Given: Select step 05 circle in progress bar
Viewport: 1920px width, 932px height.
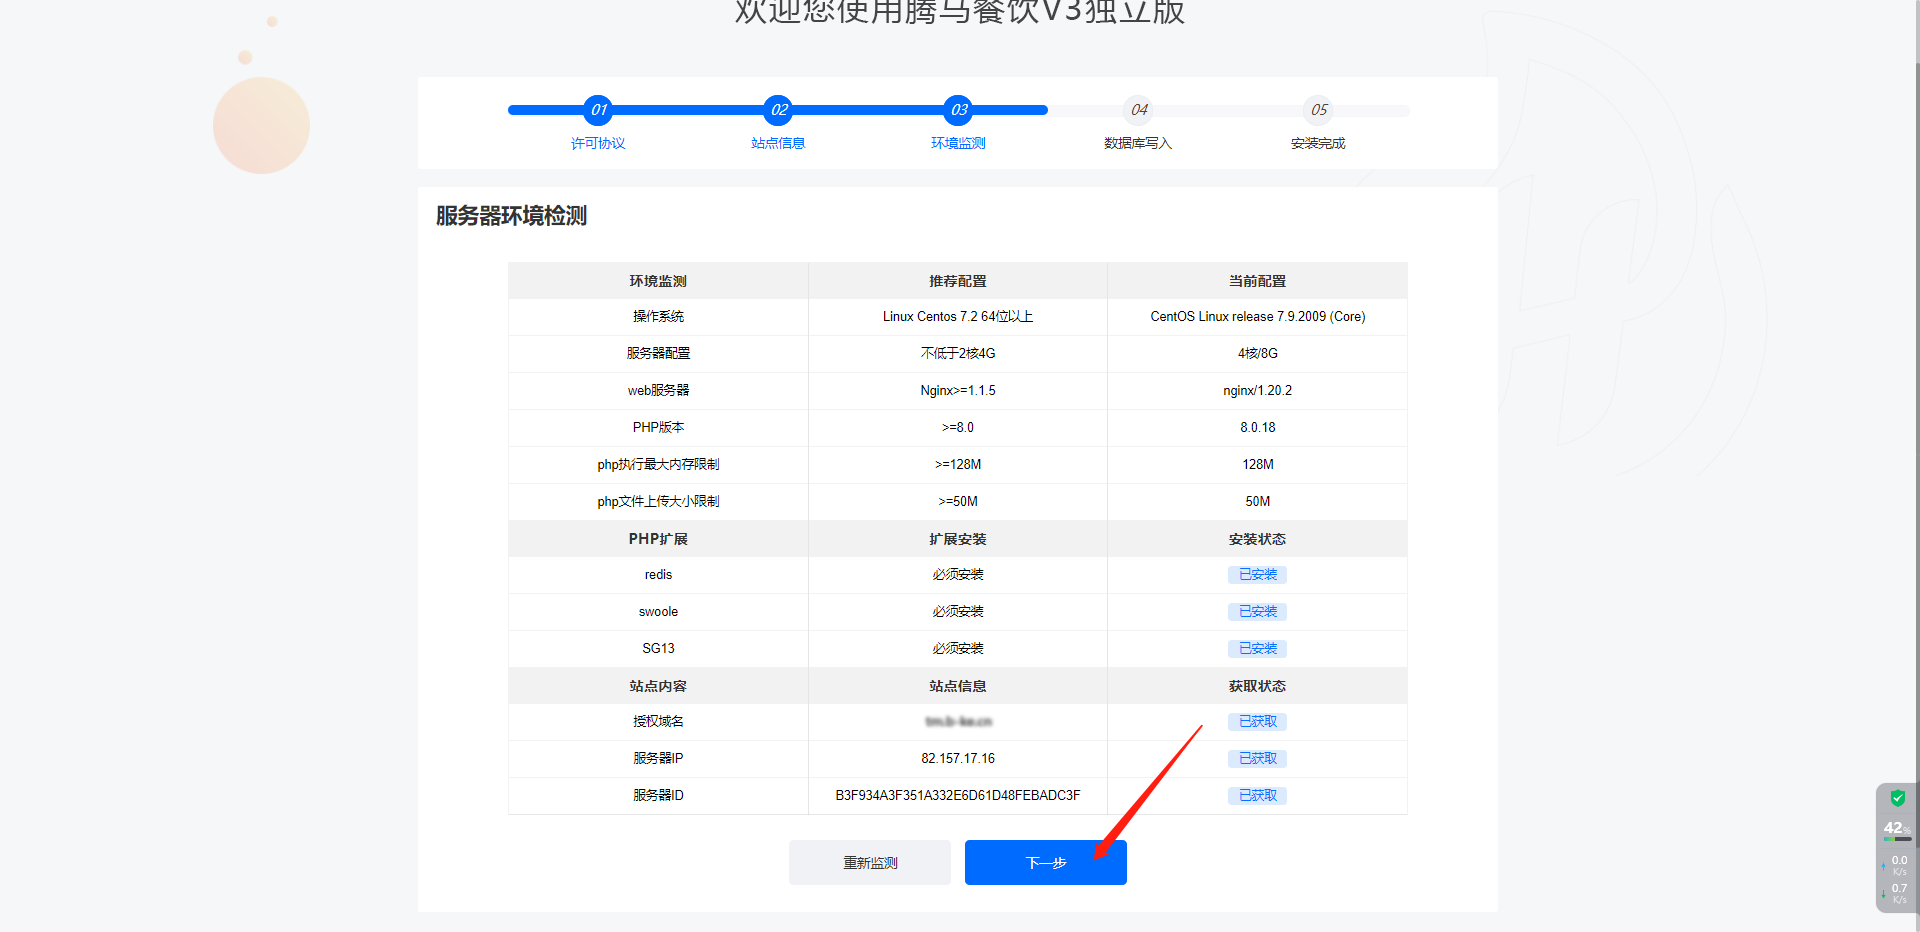Looking at the screenshot, I should (x=1318, y=110).
